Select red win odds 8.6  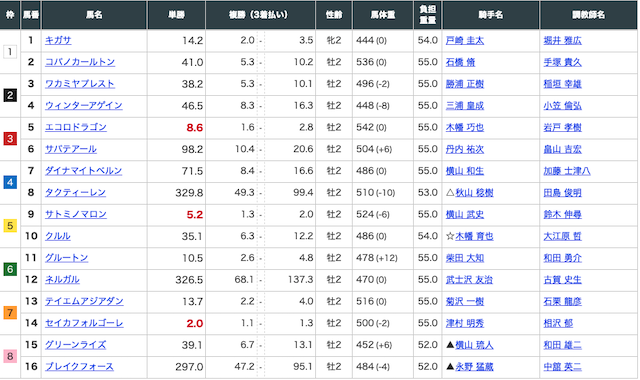pos(195,128)
